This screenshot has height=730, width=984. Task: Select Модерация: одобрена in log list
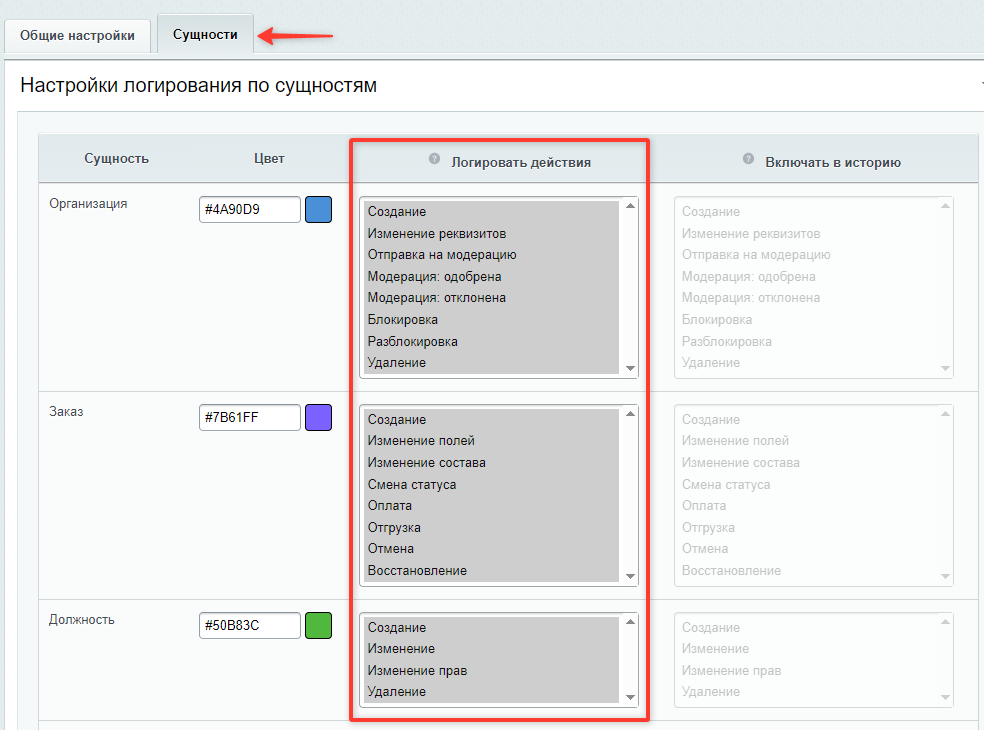(491, 277)
